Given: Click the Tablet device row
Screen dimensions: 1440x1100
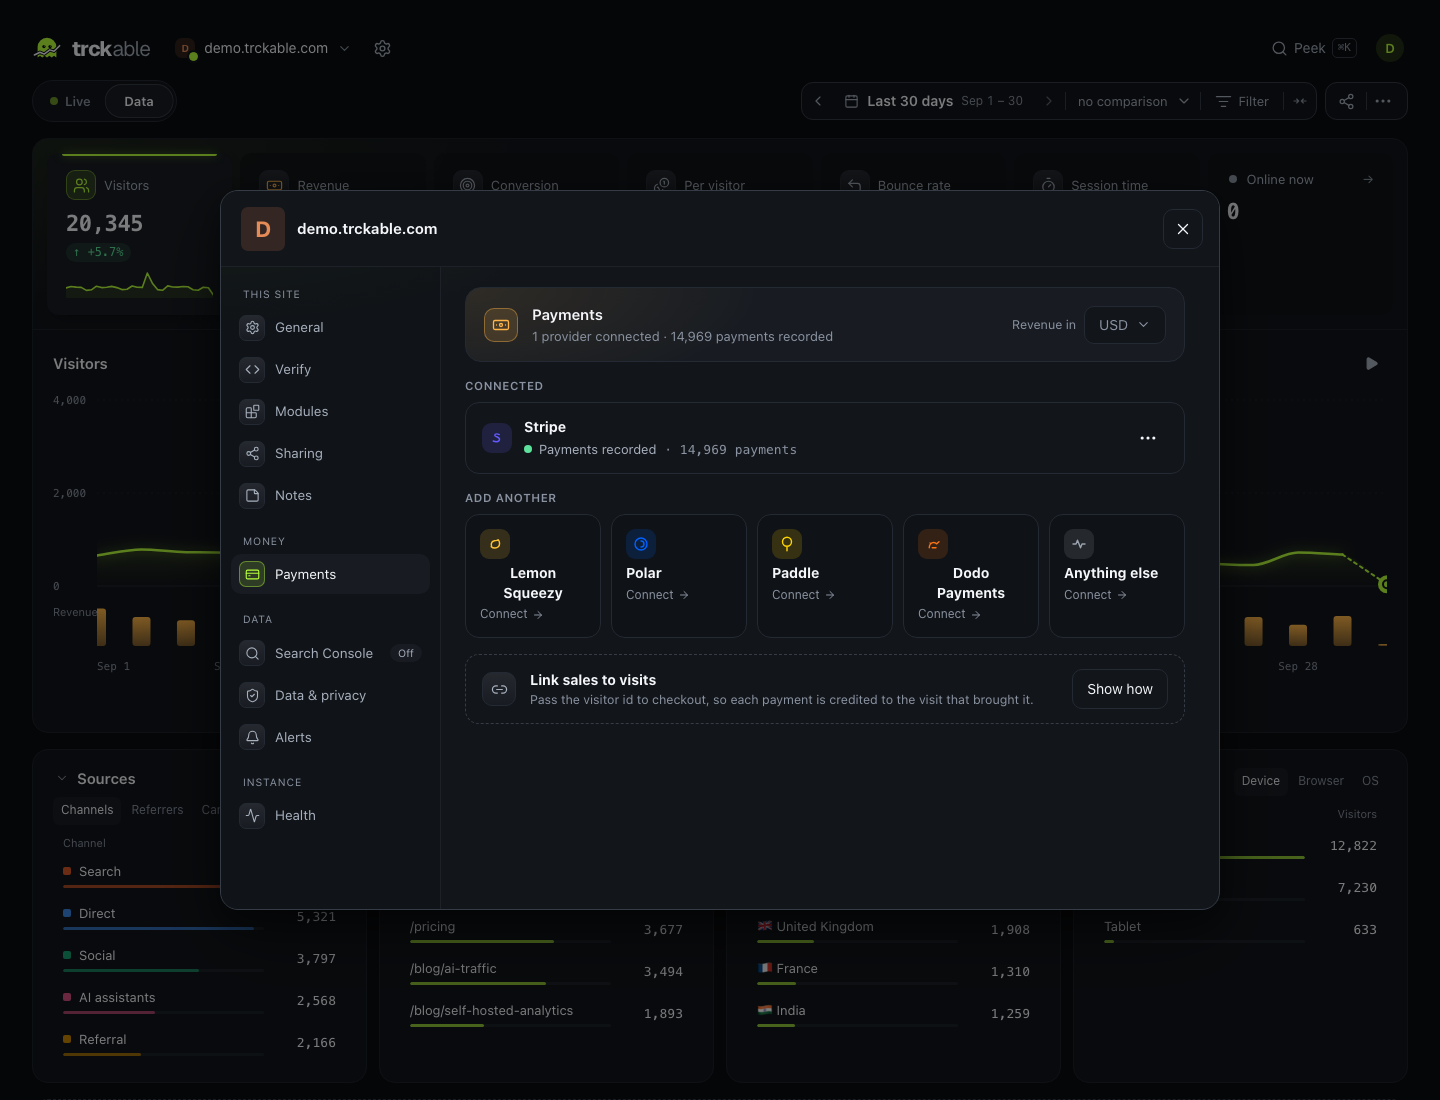Looking at the screenshot, I should pyautogui.click(x=1240, y=929).
